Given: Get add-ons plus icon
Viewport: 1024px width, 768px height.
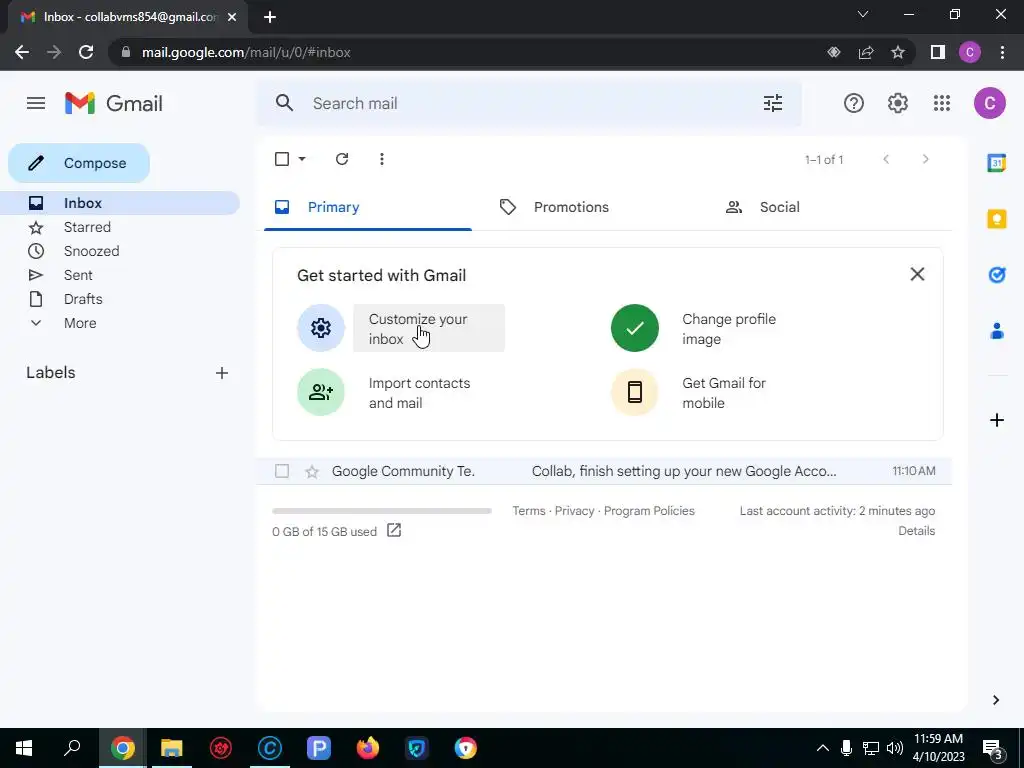Looking at the screenshot, I should [x=997, y=420].
